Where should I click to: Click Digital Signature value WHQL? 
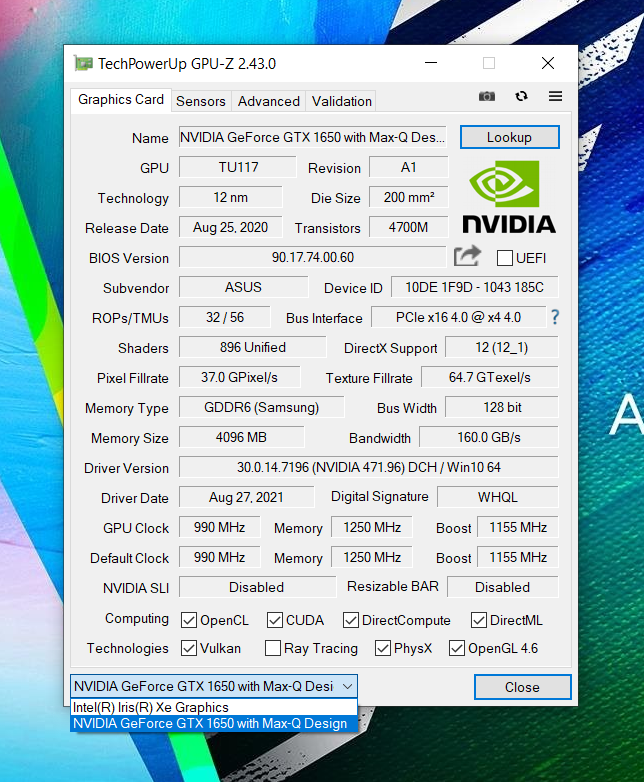coord(498,497)
